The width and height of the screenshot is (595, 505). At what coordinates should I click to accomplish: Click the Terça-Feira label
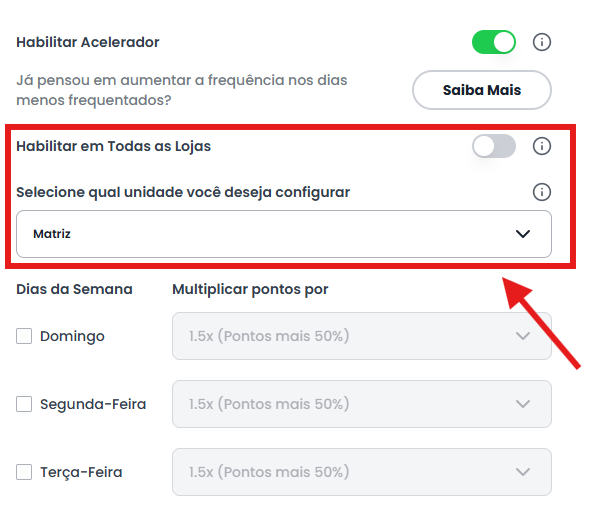pos(81,473)
